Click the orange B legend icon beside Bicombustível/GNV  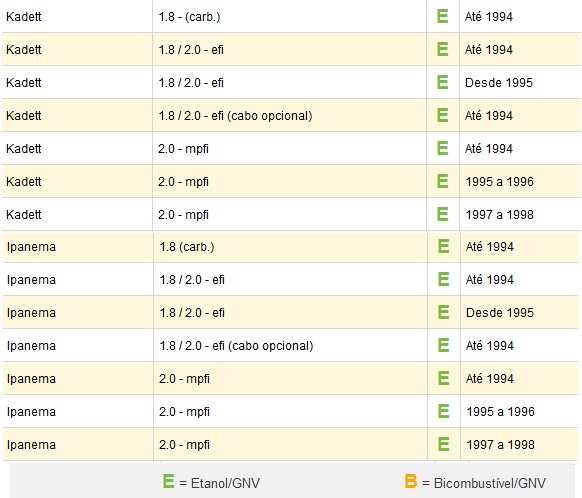pyautogui.click(x=411, y=481)
